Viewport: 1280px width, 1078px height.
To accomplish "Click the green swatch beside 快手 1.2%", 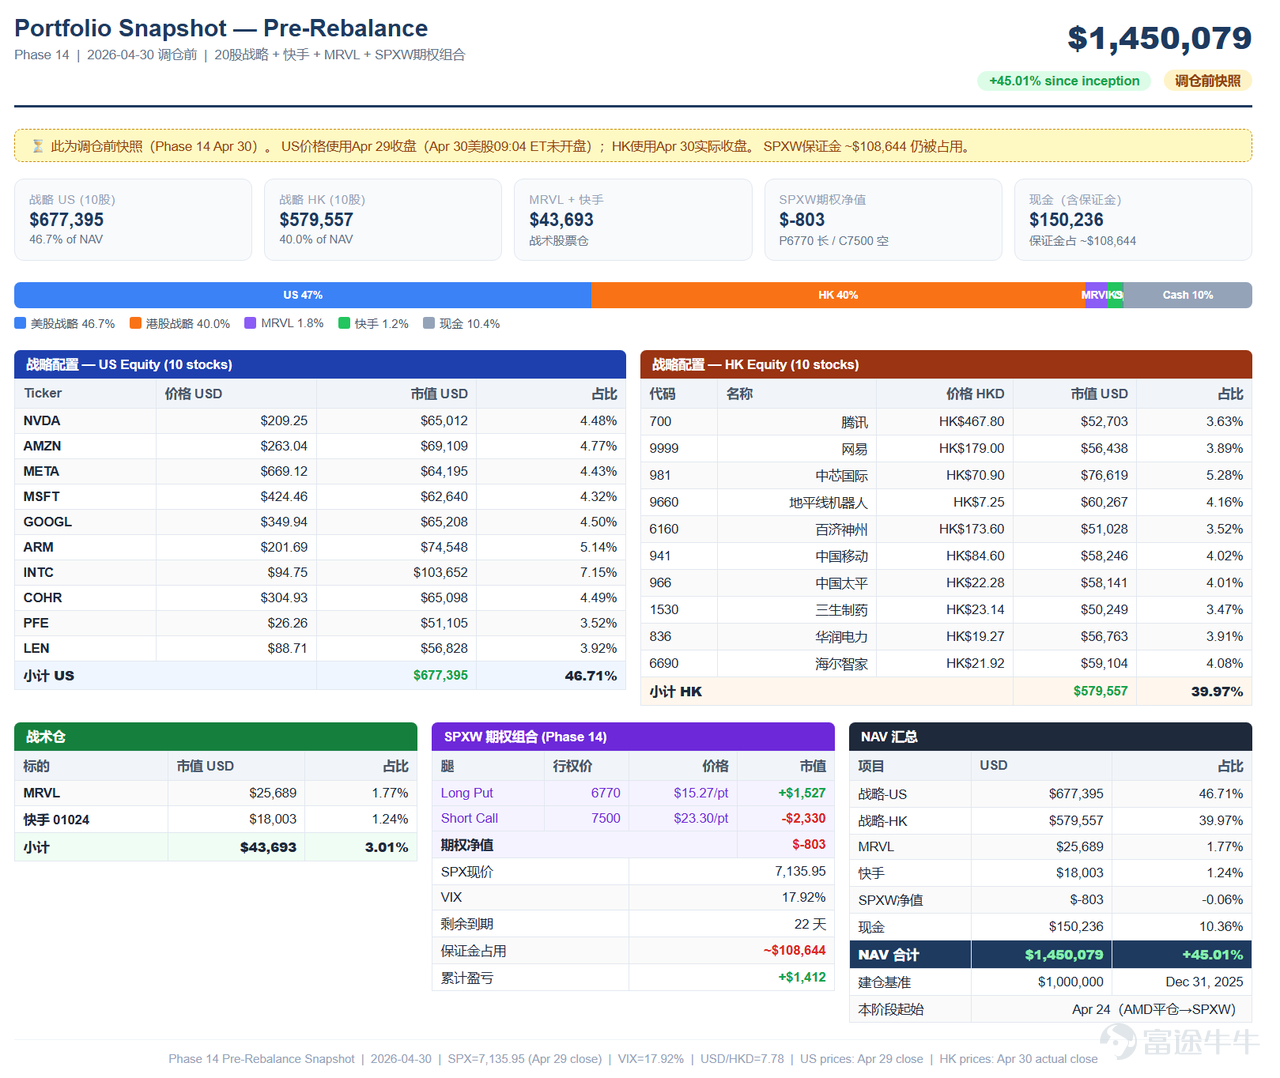I will click(x=344, y=323).
